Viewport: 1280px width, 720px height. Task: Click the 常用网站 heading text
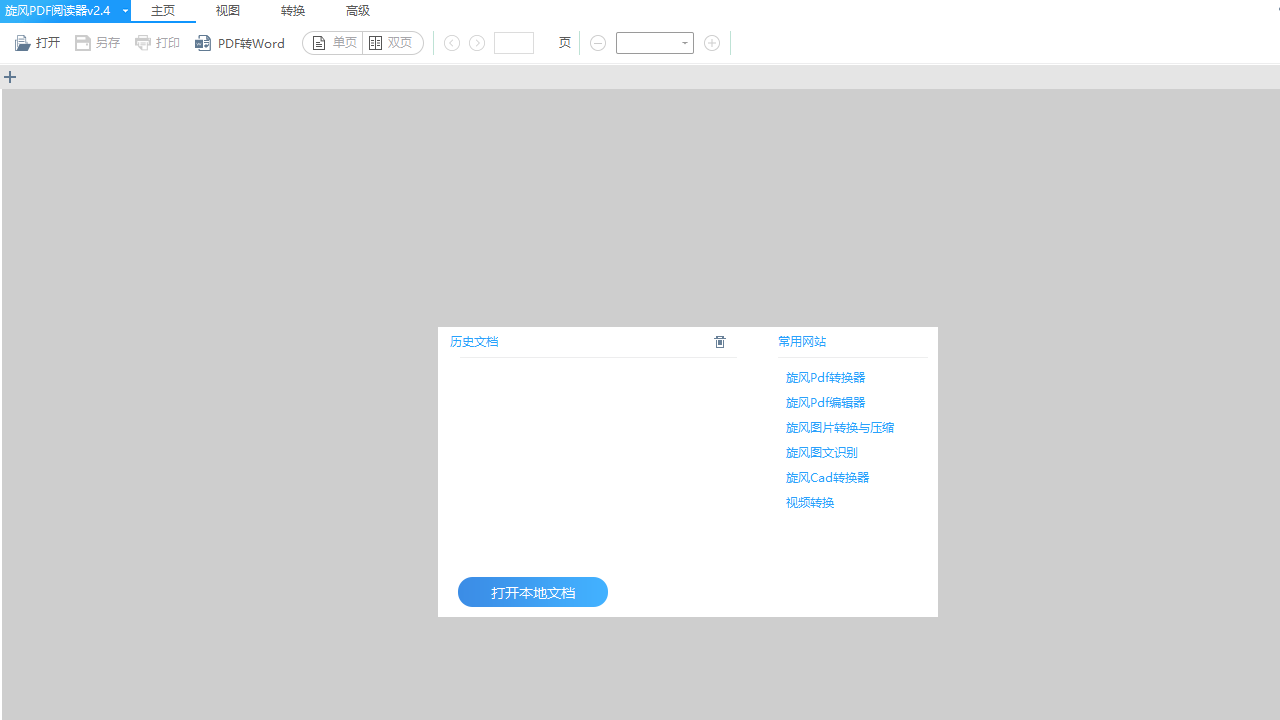802,342
